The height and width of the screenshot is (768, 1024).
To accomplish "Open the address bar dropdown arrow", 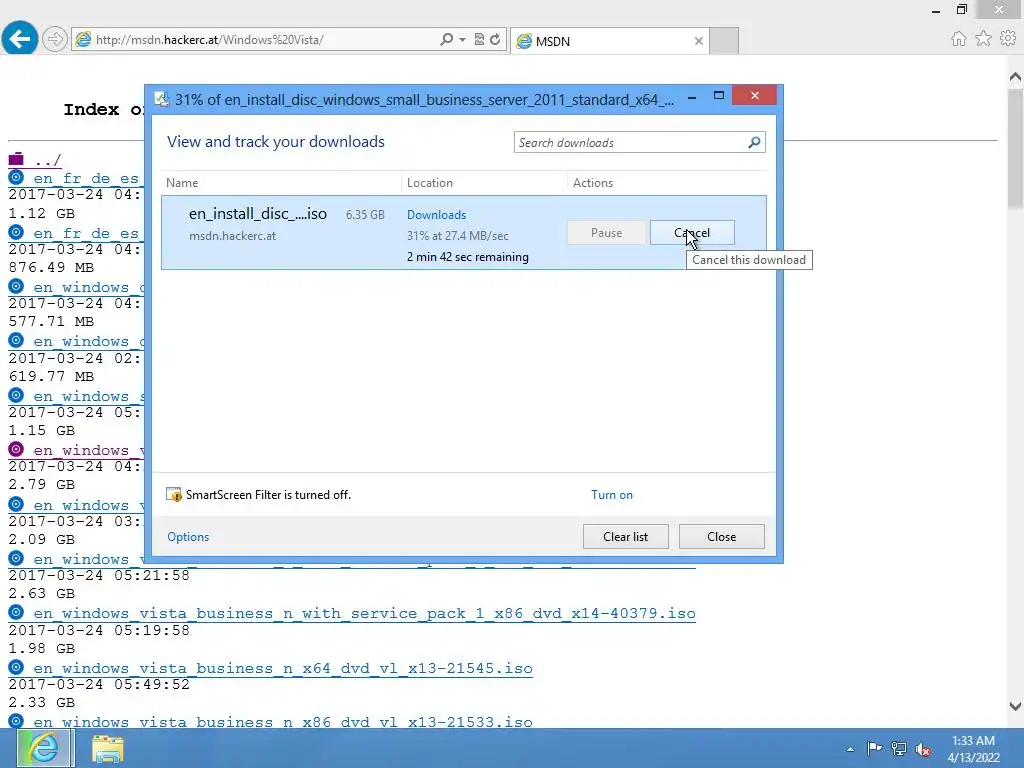I will [x=462, y=39].
